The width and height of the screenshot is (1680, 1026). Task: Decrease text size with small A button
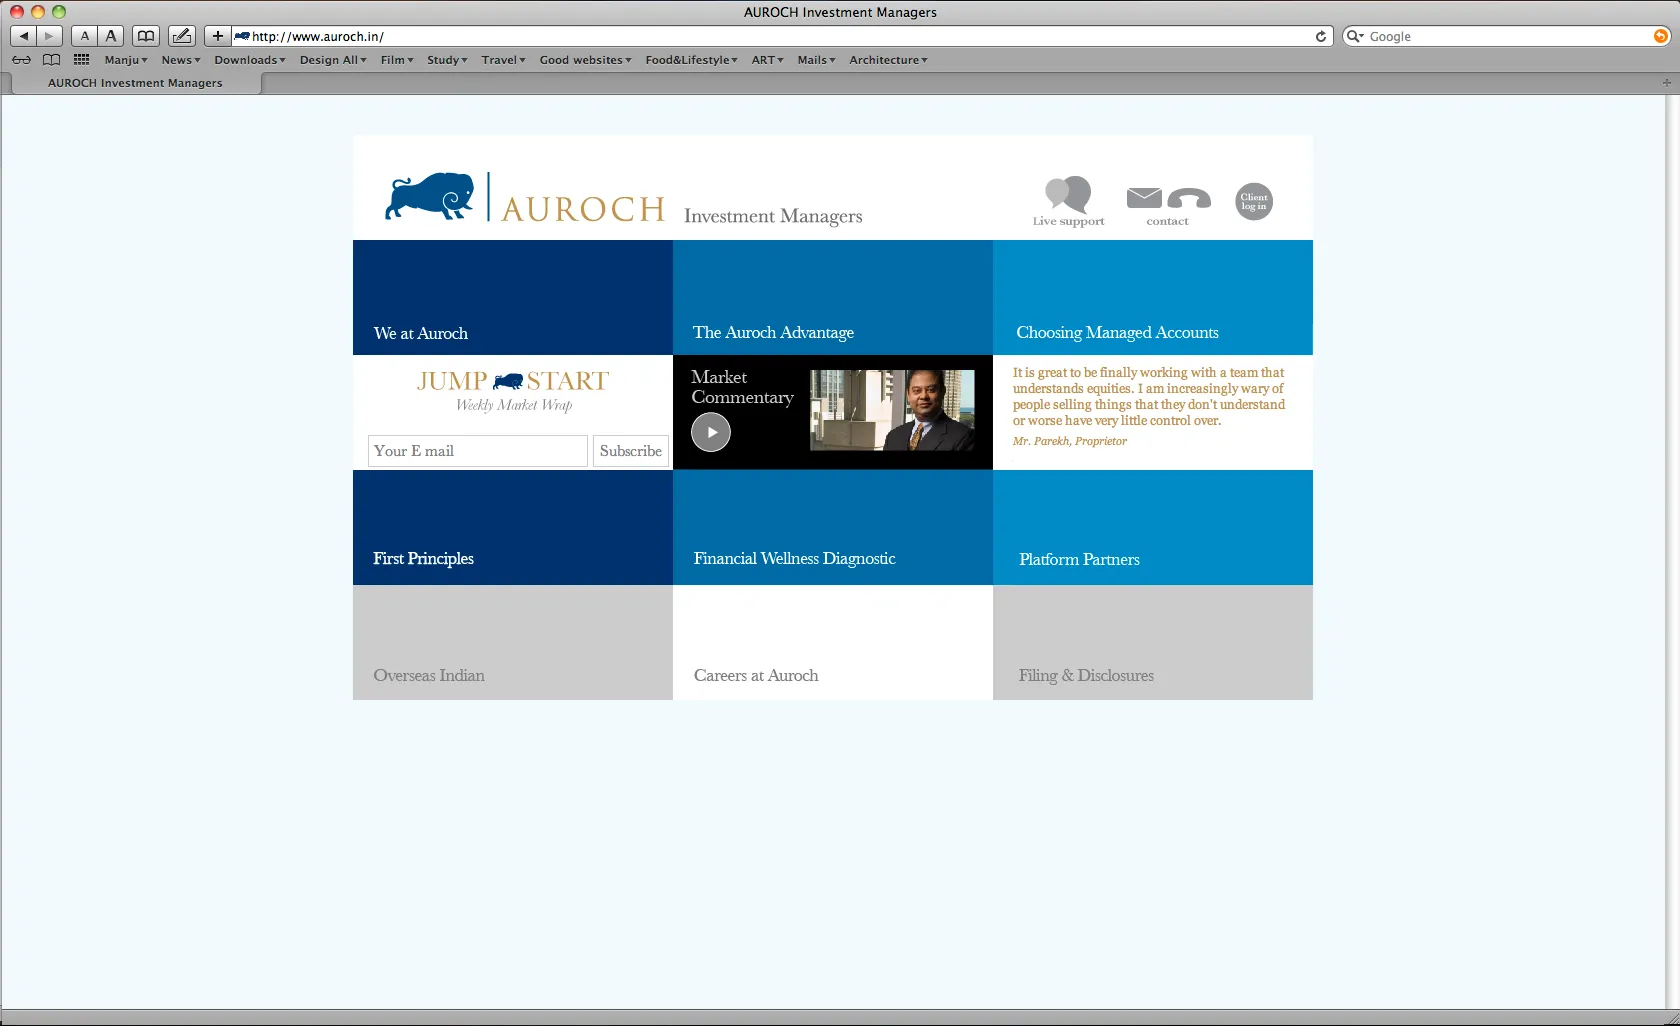pyautogui.click(x=85, y=36)
